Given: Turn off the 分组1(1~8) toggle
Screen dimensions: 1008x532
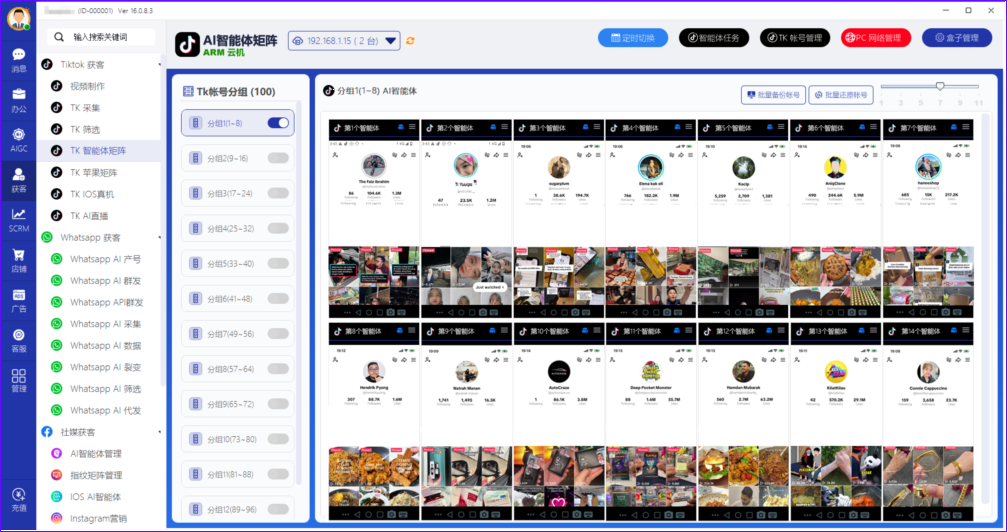Looking at the screenshot, I should pos(278,123).
